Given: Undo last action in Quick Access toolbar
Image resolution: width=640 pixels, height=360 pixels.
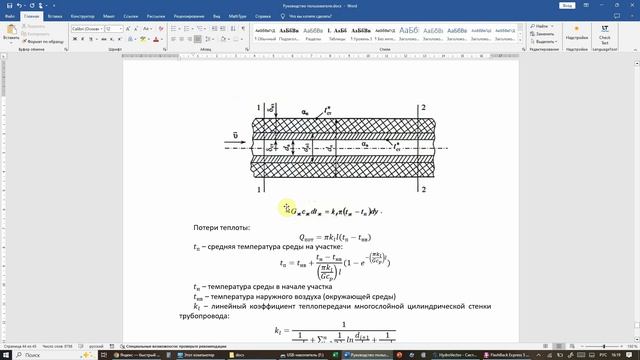Looking at the screenshot, I should click(x=19, y=5).
